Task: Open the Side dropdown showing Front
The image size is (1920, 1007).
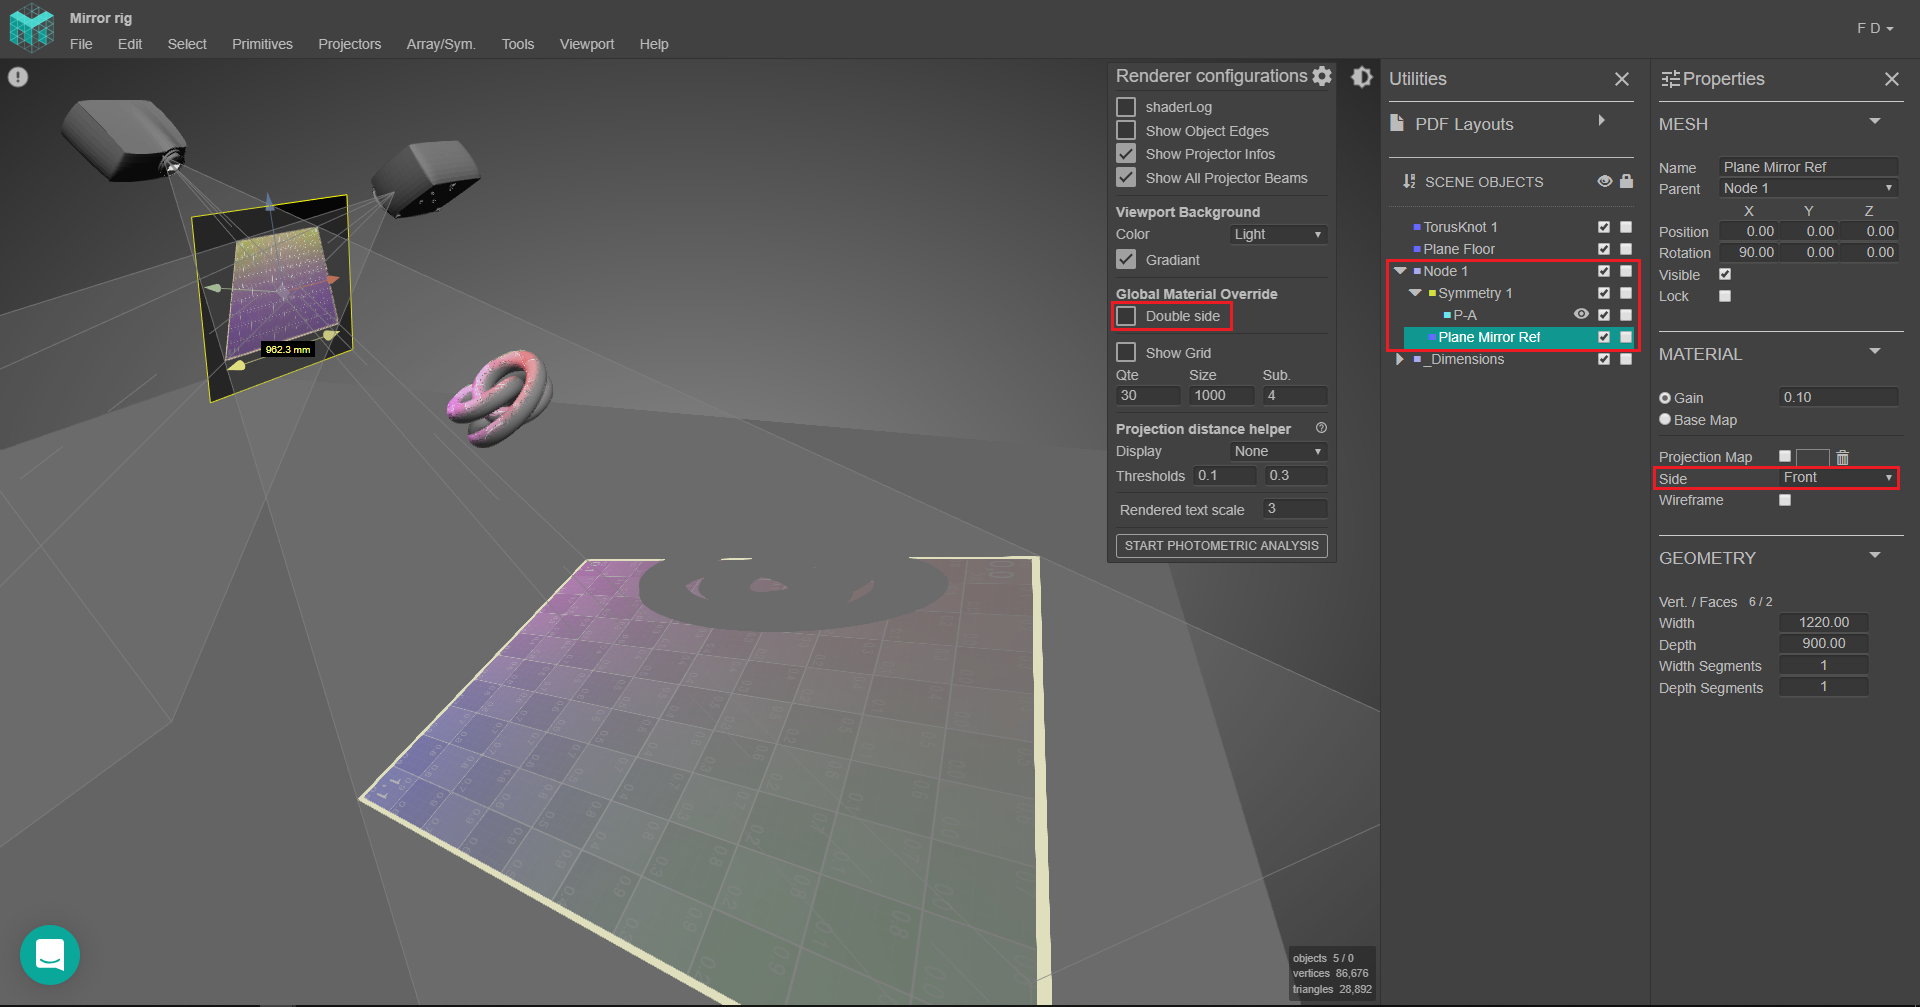Action: click(x=1836, y=478)
